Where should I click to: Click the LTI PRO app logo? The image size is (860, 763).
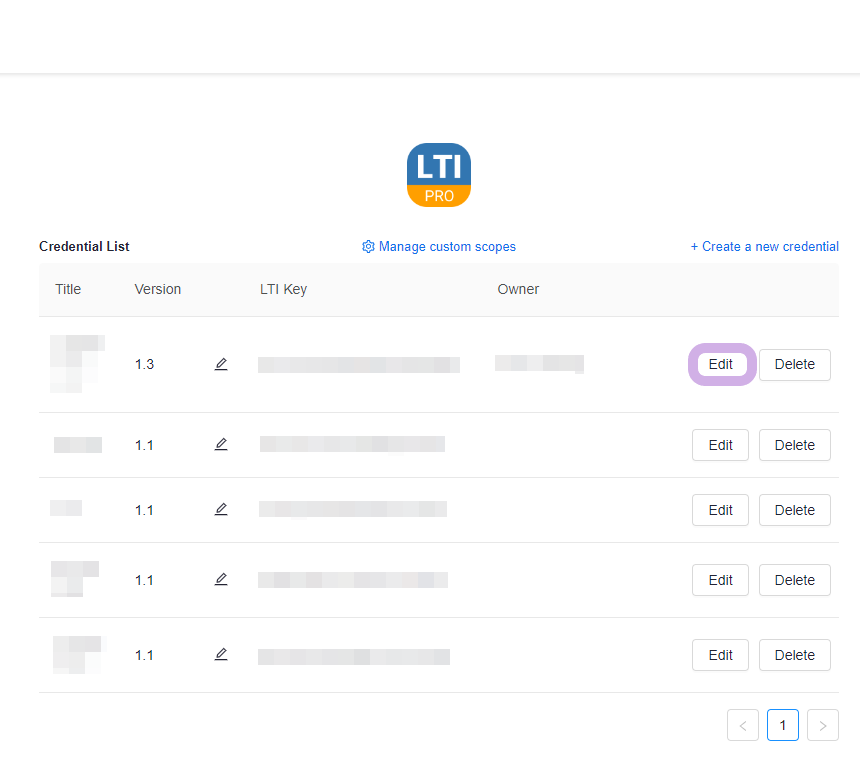tap(439, 175)
